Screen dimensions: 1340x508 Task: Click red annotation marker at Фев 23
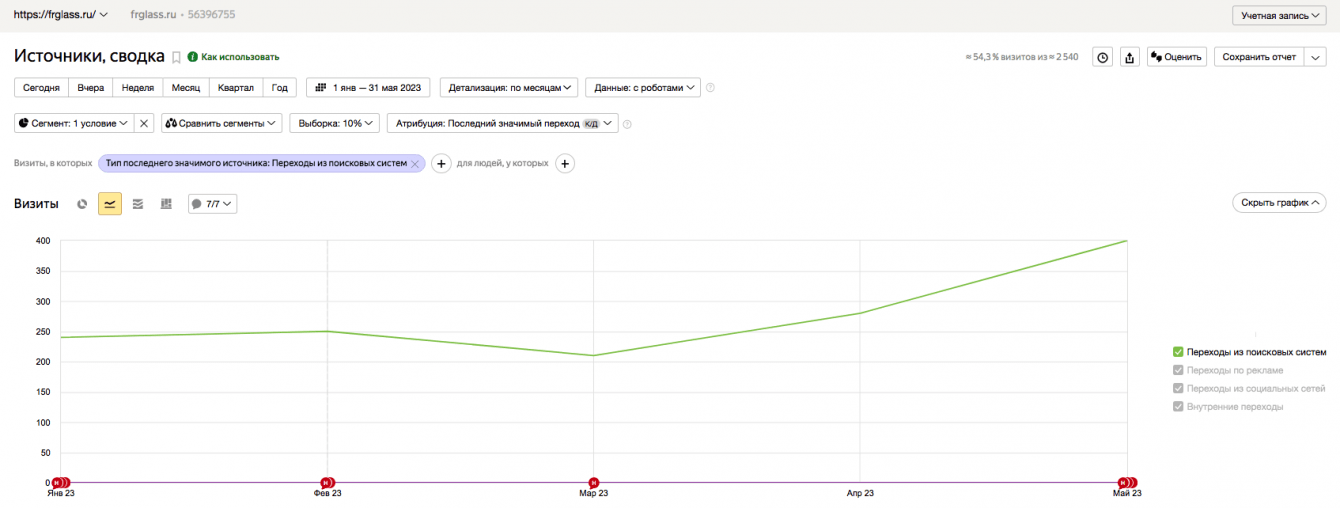(327, 483)
